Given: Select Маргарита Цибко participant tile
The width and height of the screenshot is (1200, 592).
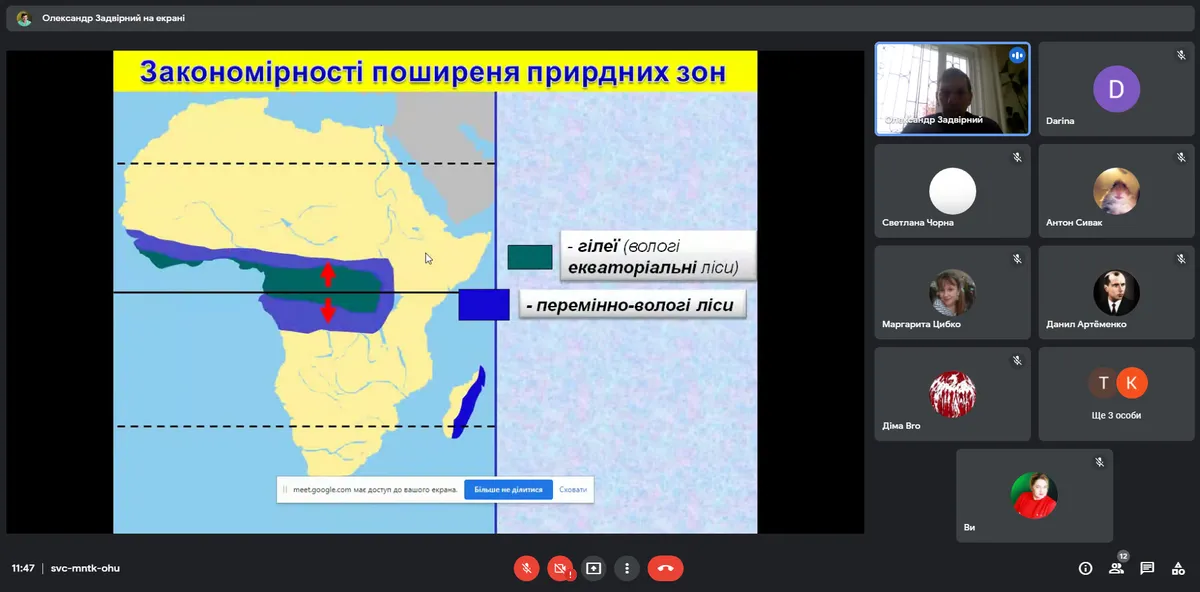Looking at the screenshot, I should 952,292.
